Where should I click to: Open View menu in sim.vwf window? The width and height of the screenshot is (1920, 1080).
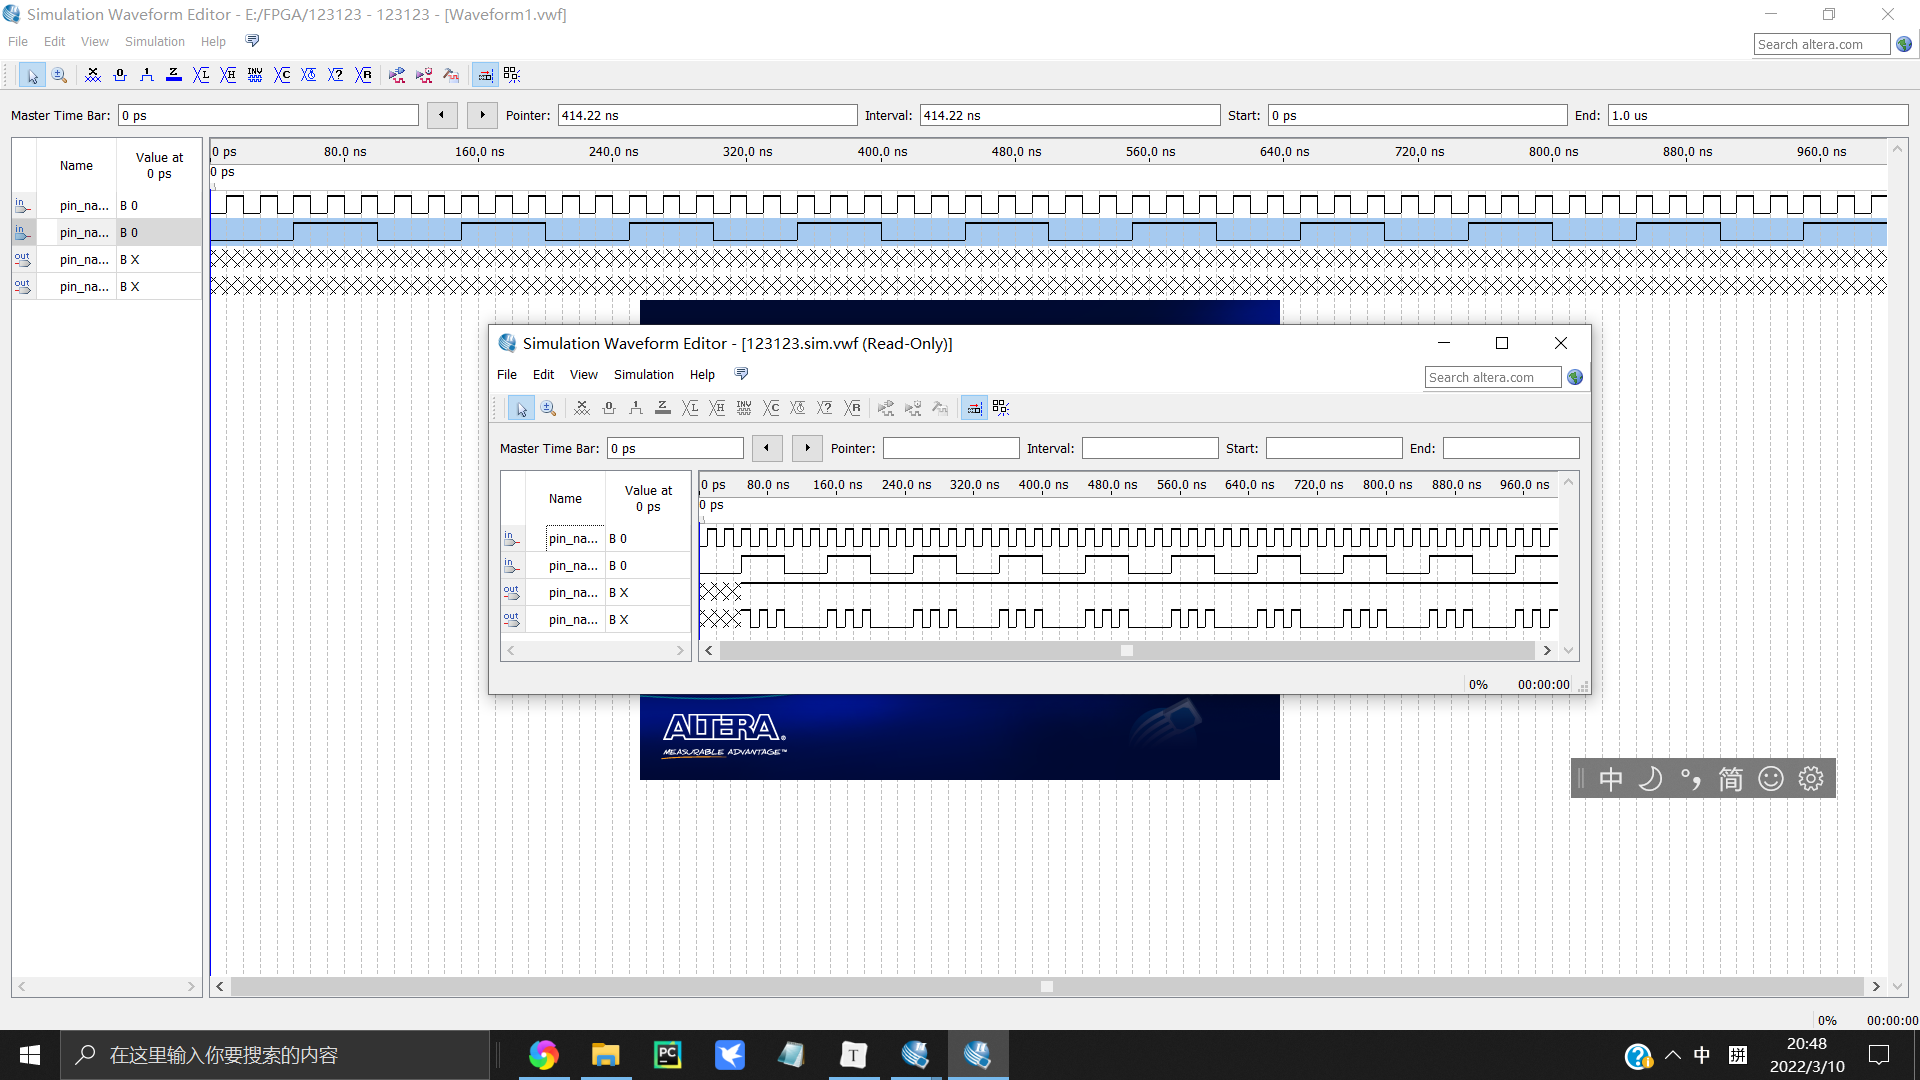point(584,374)
